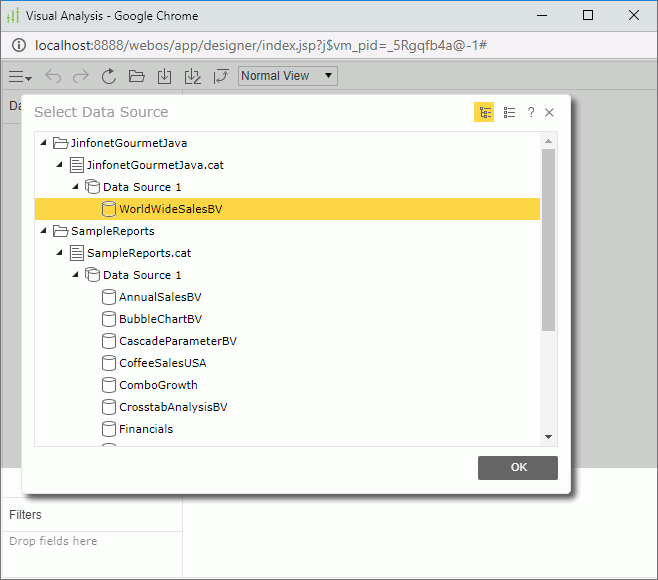
Task: Maximize the Chrome window
Action: [588, 16]
